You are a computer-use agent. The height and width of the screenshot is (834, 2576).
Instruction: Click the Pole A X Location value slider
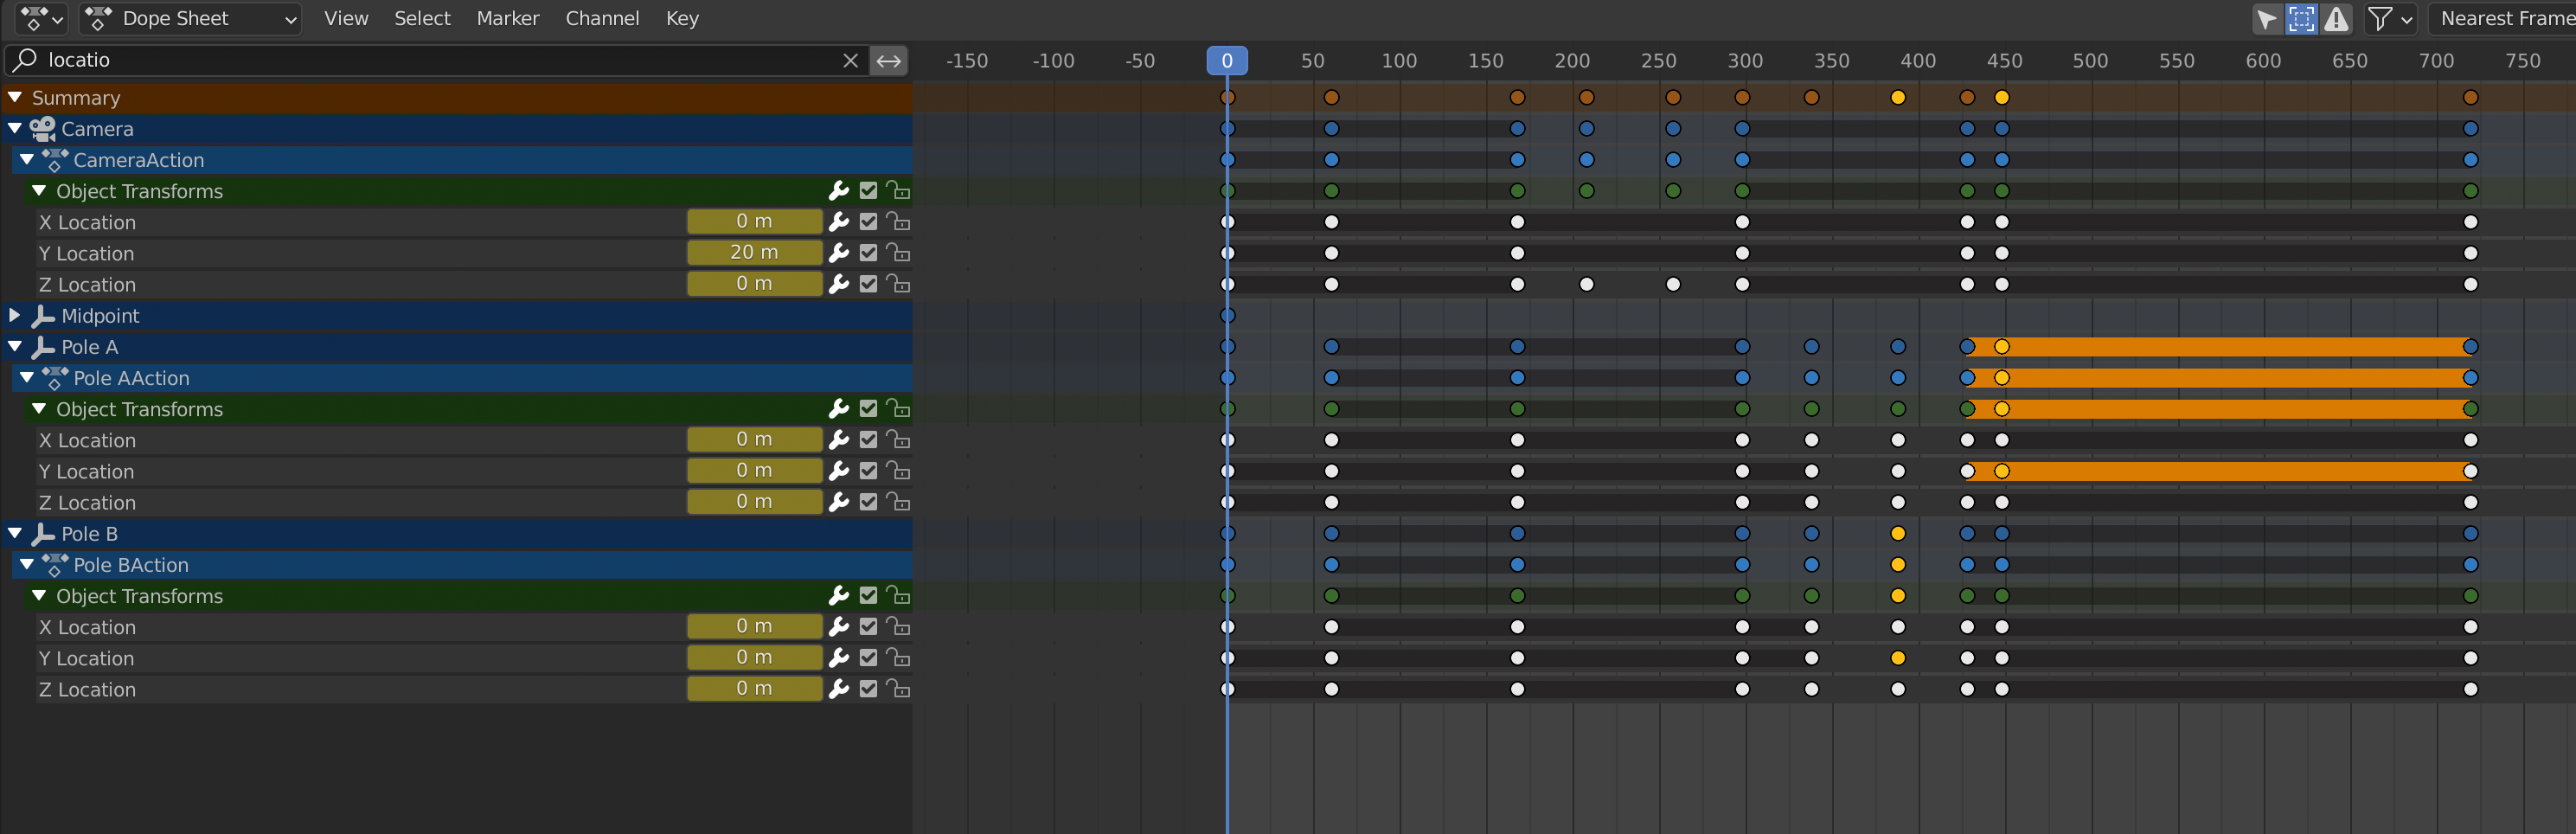pyautogui.click(x=754, y=439)
